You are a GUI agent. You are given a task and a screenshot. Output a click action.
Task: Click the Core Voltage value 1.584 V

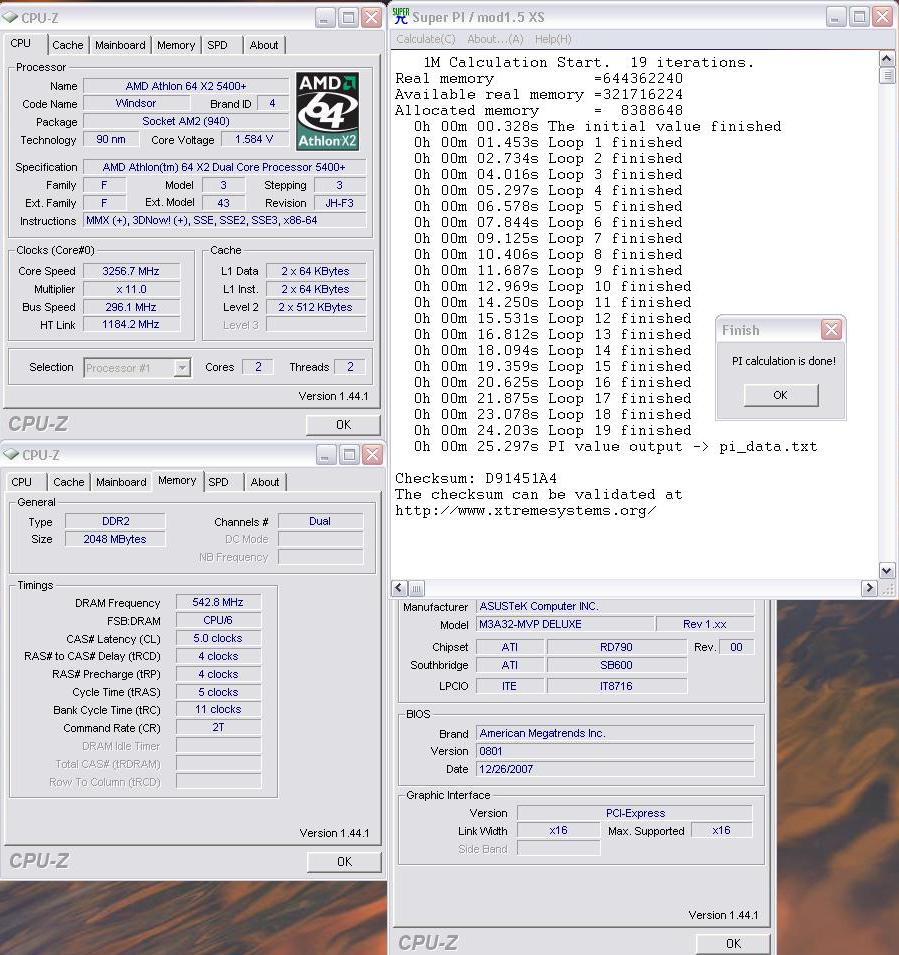254,139
